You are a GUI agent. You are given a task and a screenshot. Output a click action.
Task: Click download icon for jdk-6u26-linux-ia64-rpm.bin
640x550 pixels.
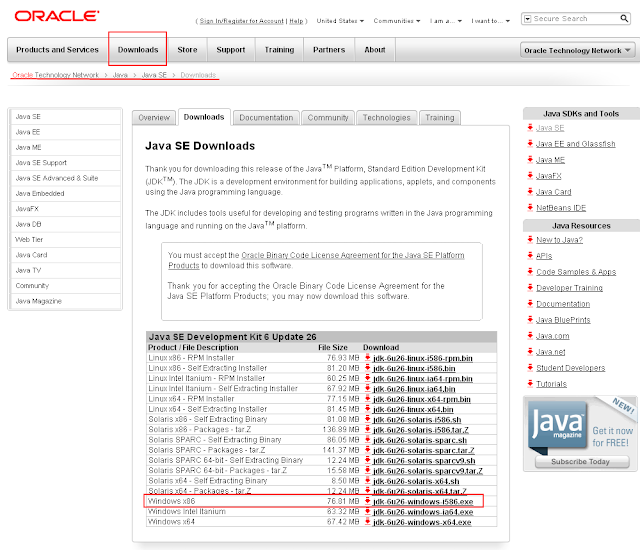click(x=367, y=378)
